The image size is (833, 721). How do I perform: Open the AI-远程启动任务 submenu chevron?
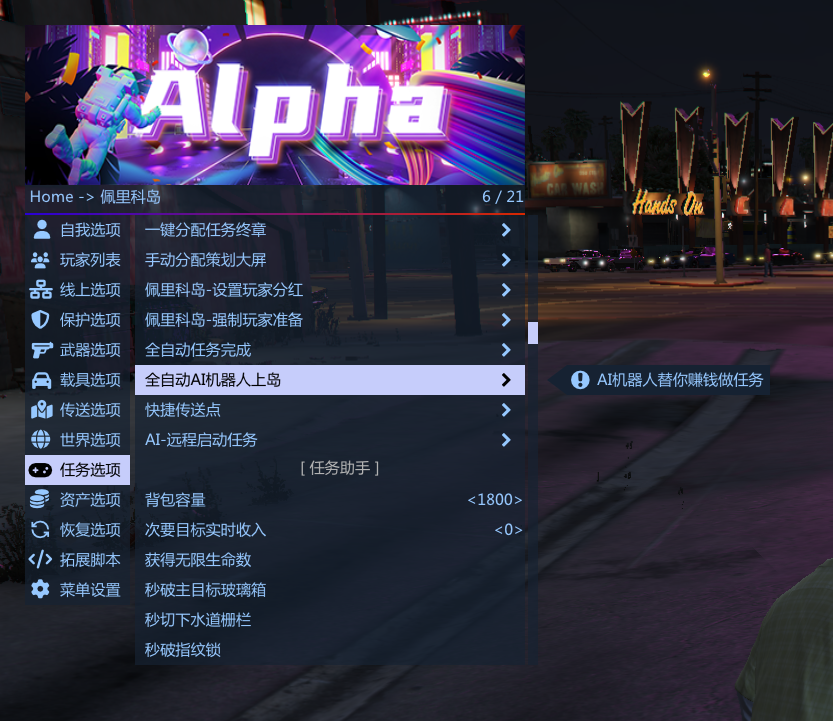[506, 440]
